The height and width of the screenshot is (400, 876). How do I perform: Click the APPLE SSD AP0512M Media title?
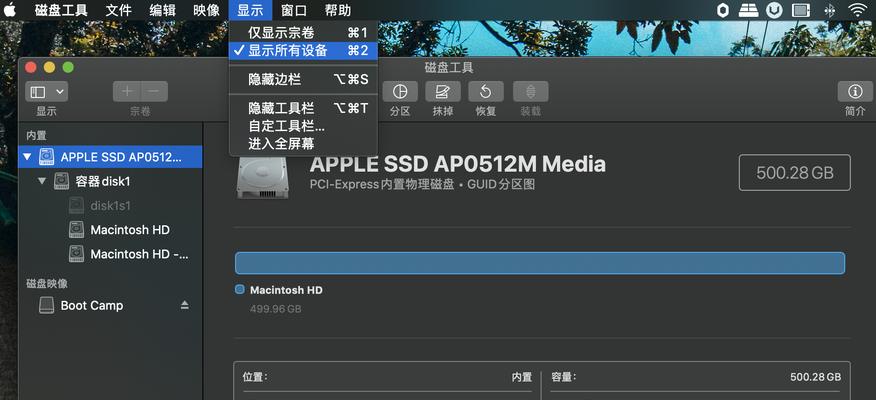pyautogui.click(x=458, y=164)
